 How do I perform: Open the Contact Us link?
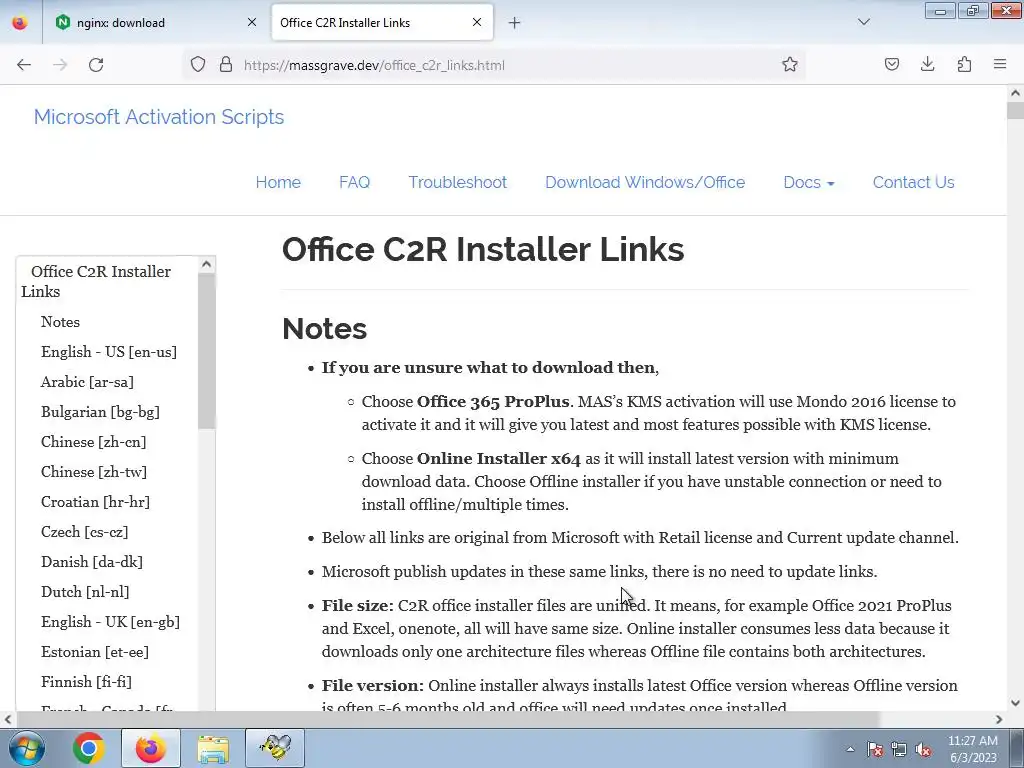point(914,182)
